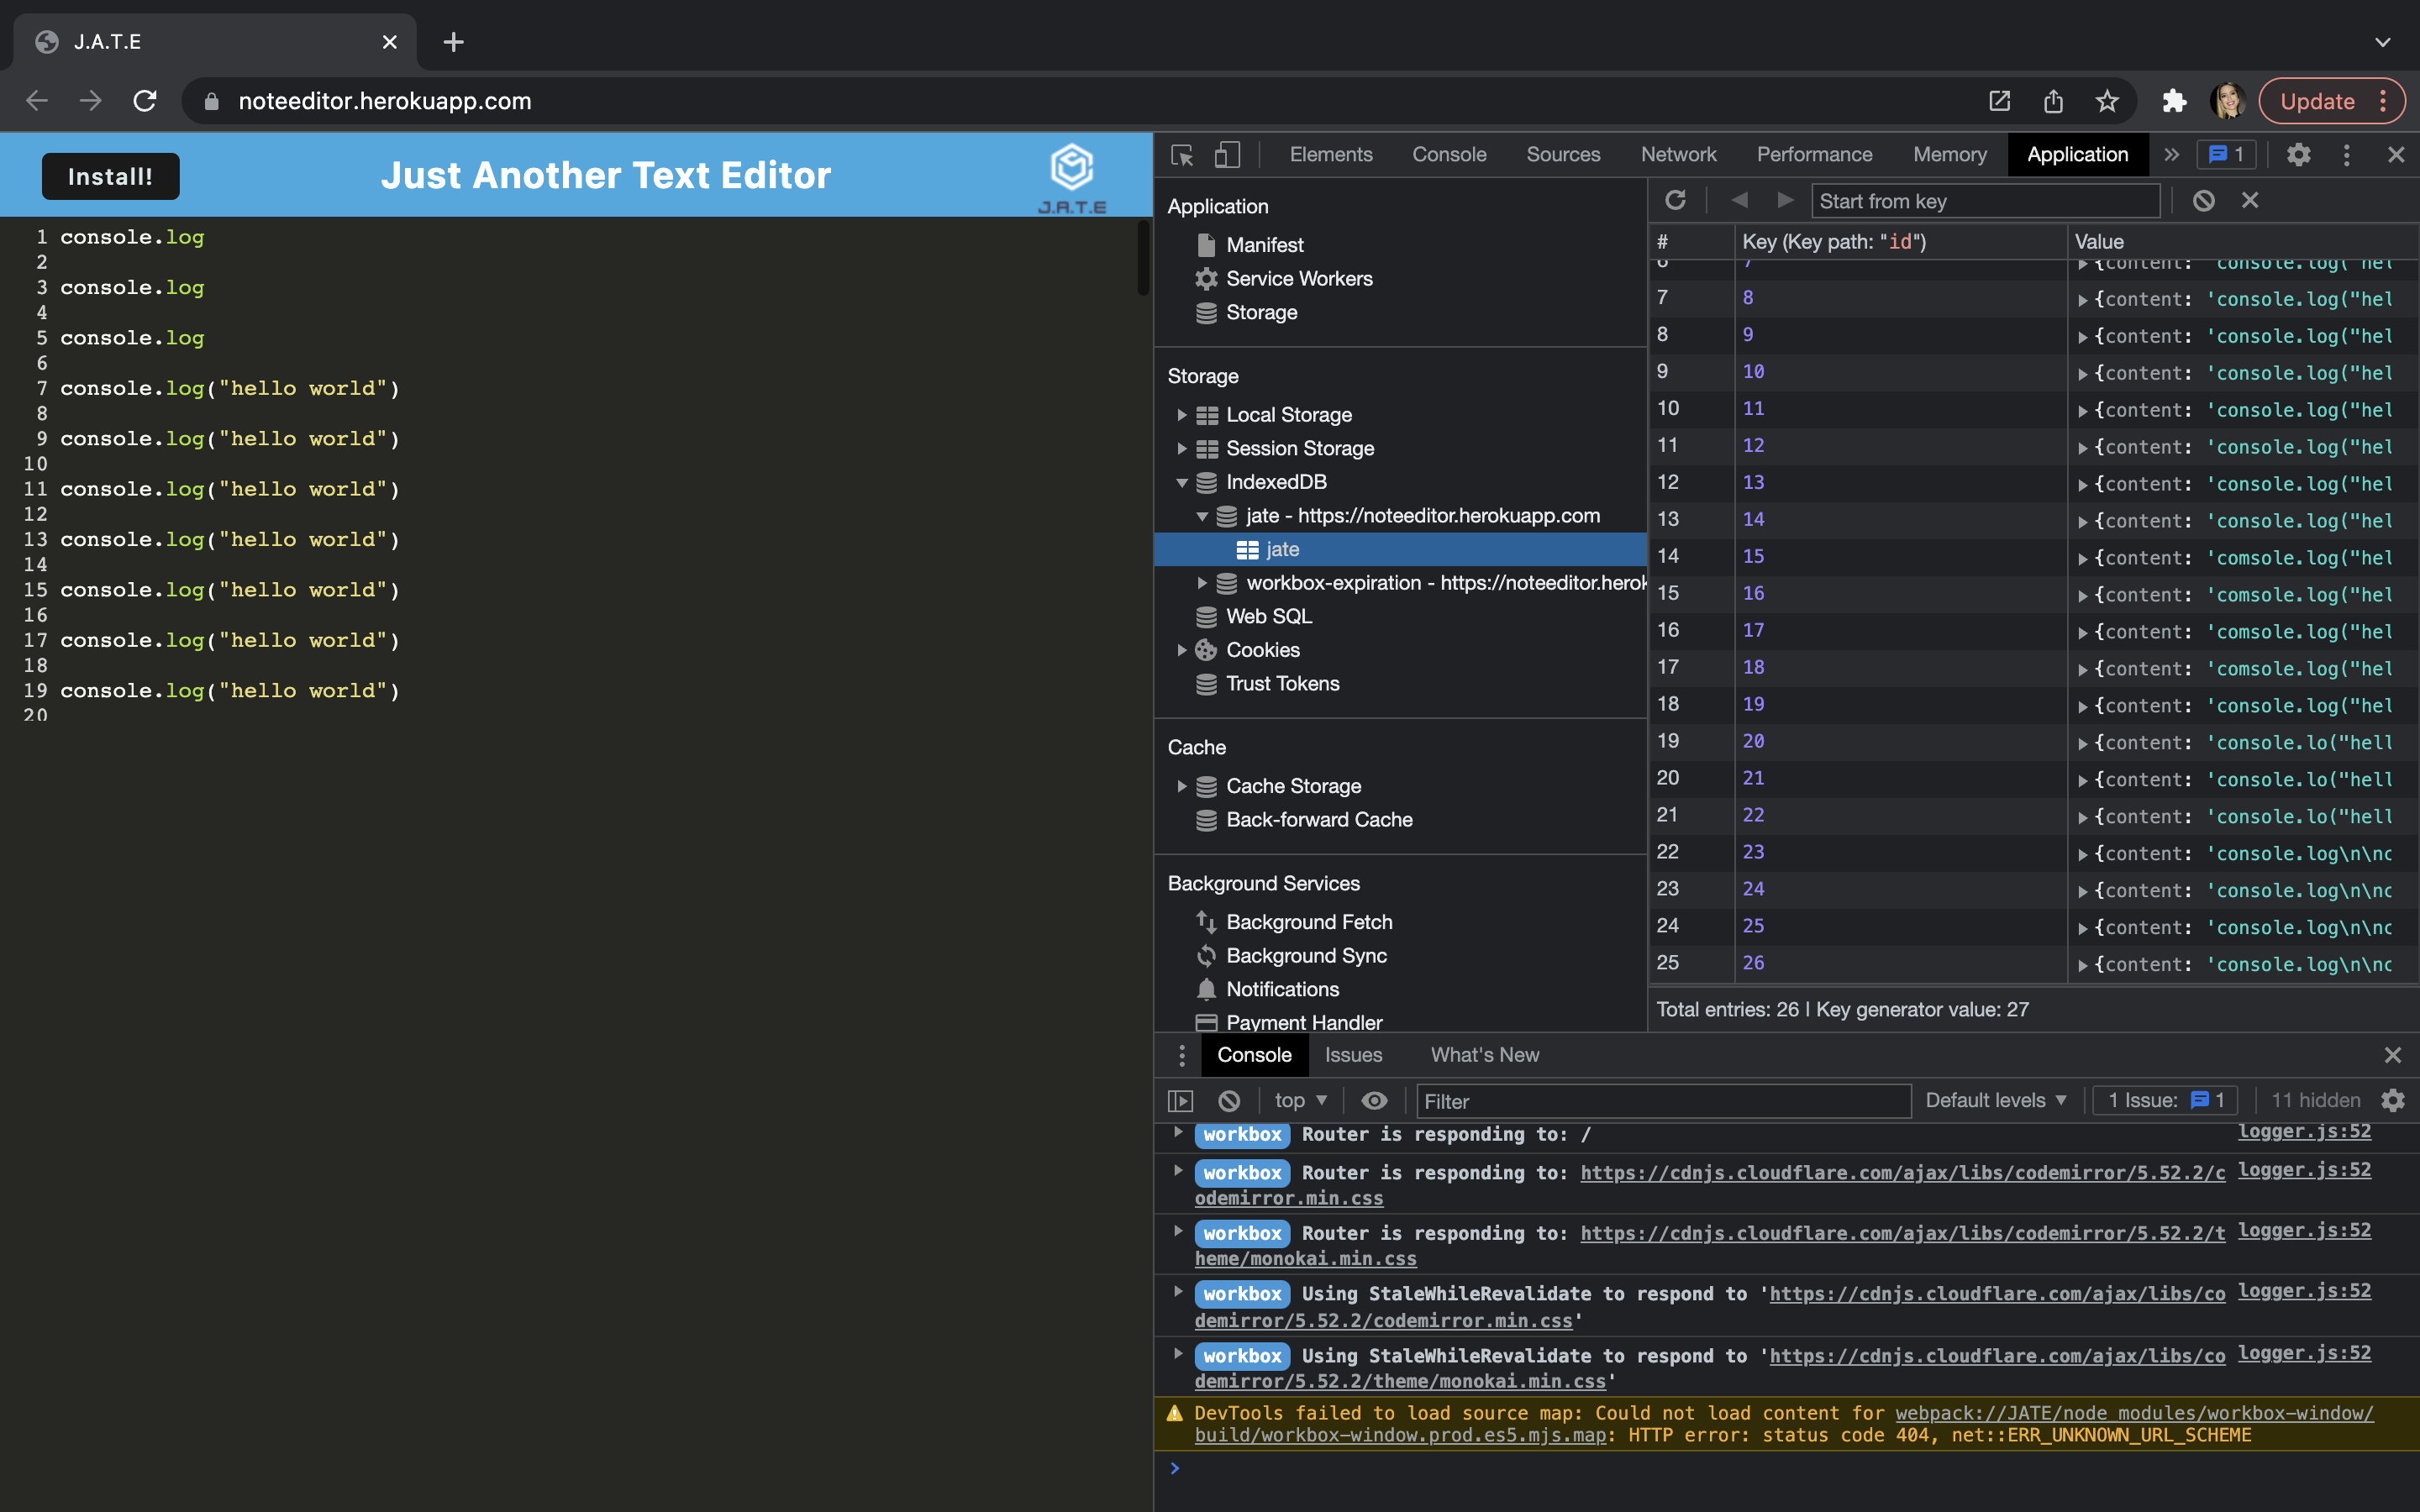Open Service Workers section
Screen dimensions: 2420x1512
point(1299,279)
